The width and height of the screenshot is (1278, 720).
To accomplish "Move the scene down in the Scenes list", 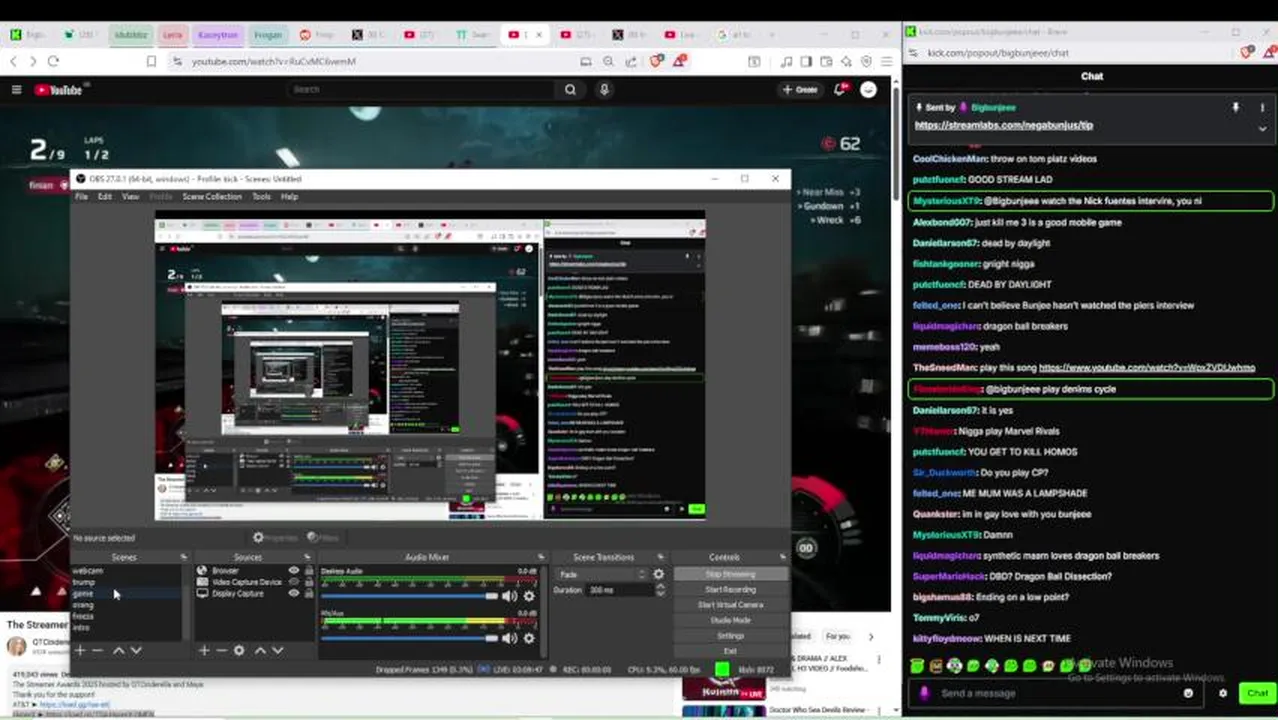I will [136, 650].
